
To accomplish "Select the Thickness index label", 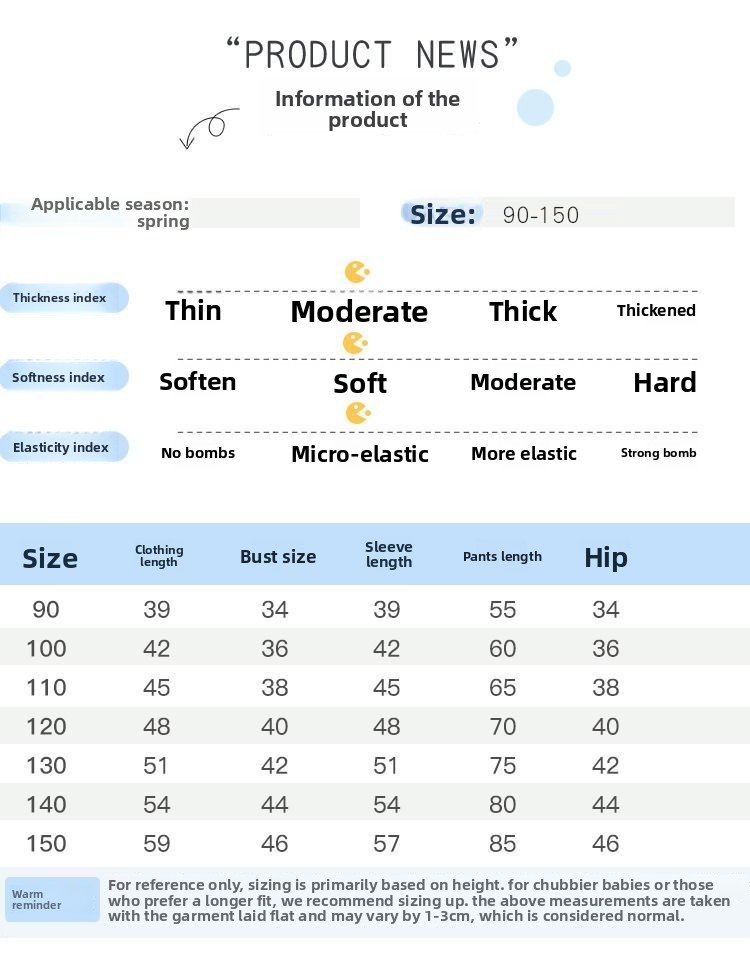I will click(x=61, y=298).
